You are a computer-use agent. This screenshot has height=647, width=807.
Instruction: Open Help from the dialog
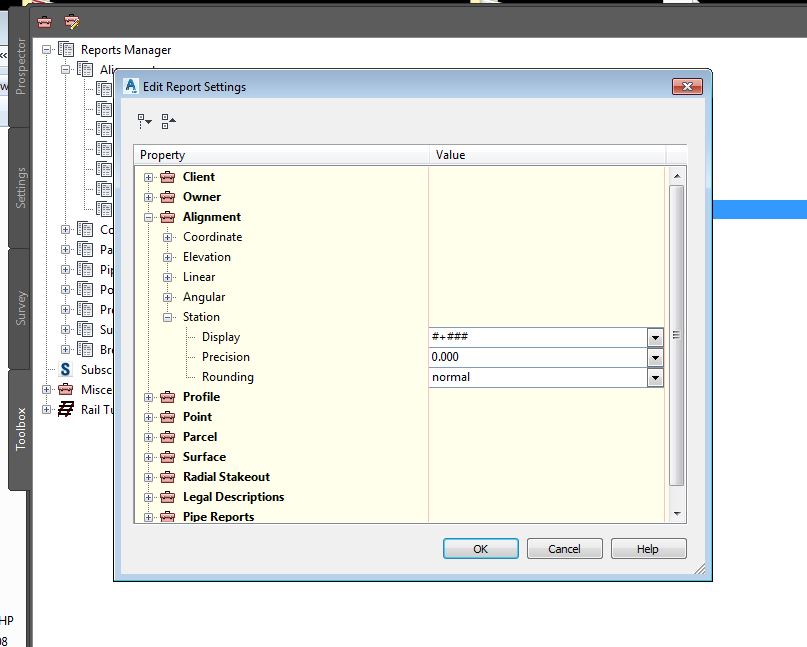tap(648, 548)
